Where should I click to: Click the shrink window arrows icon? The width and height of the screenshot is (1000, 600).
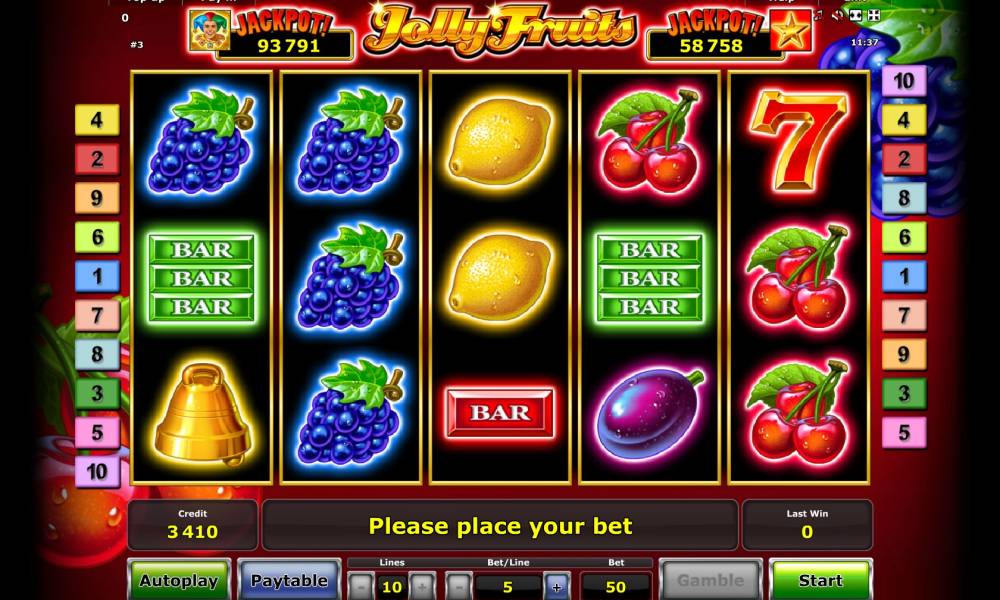[x=874, y=15]
